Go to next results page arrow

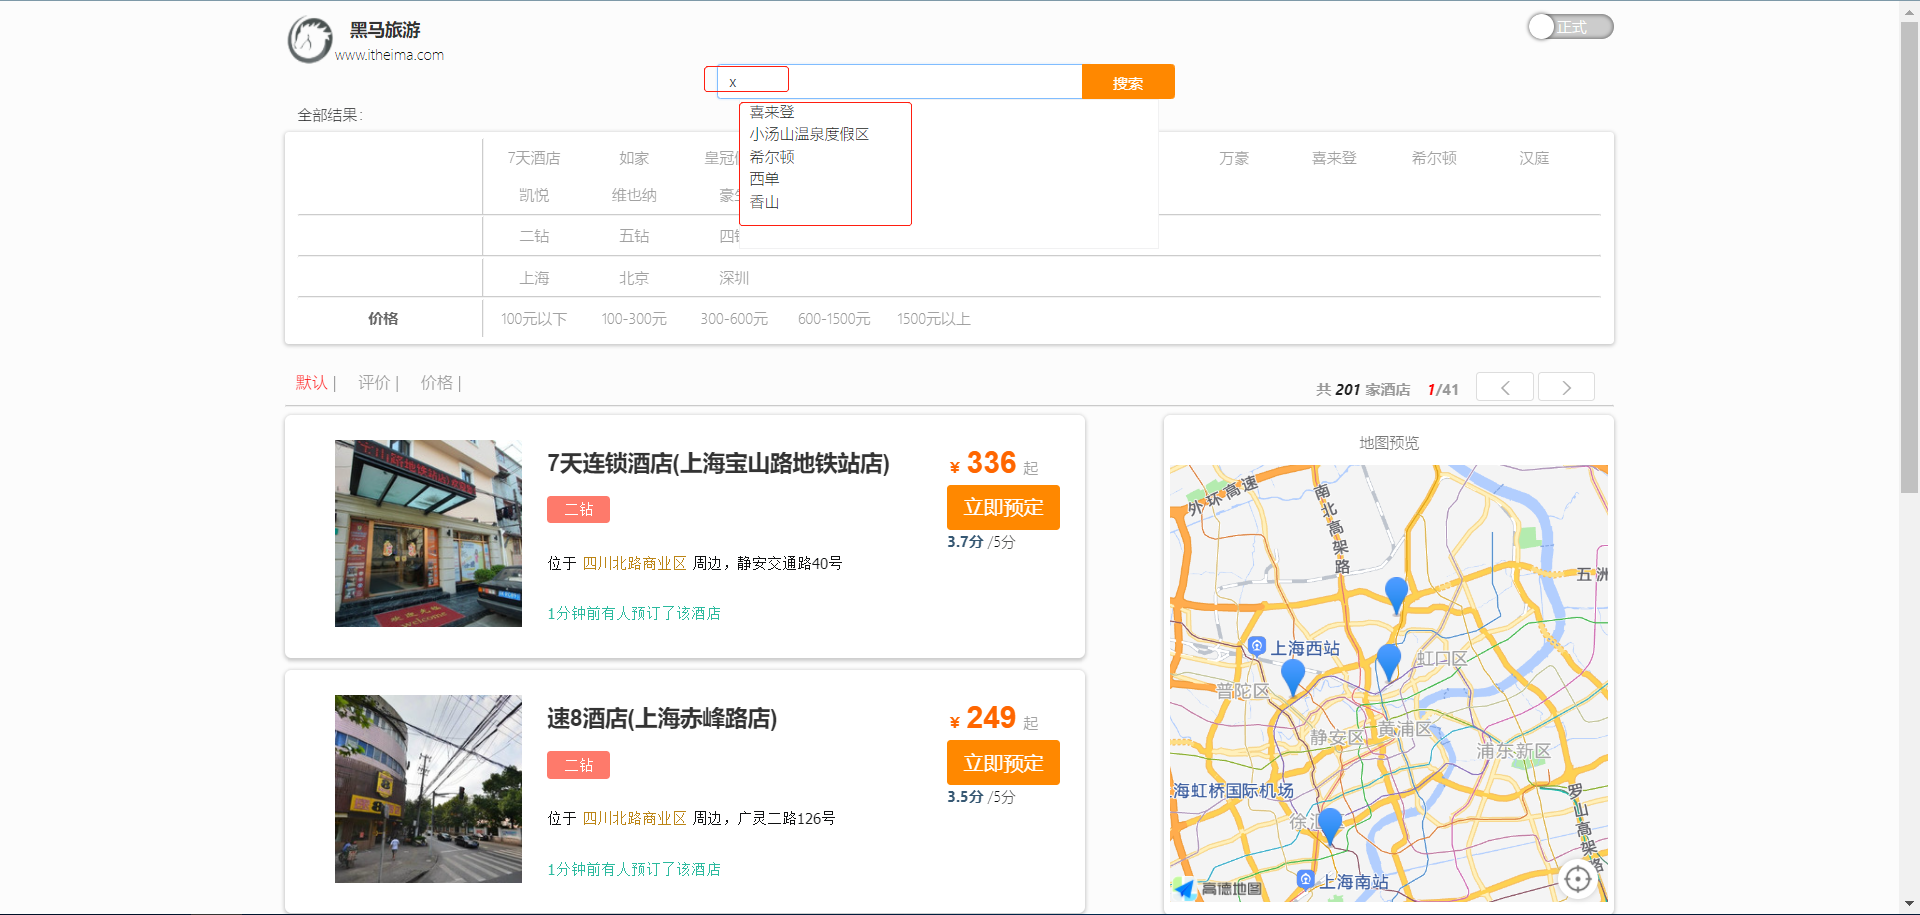[1566, 387]
